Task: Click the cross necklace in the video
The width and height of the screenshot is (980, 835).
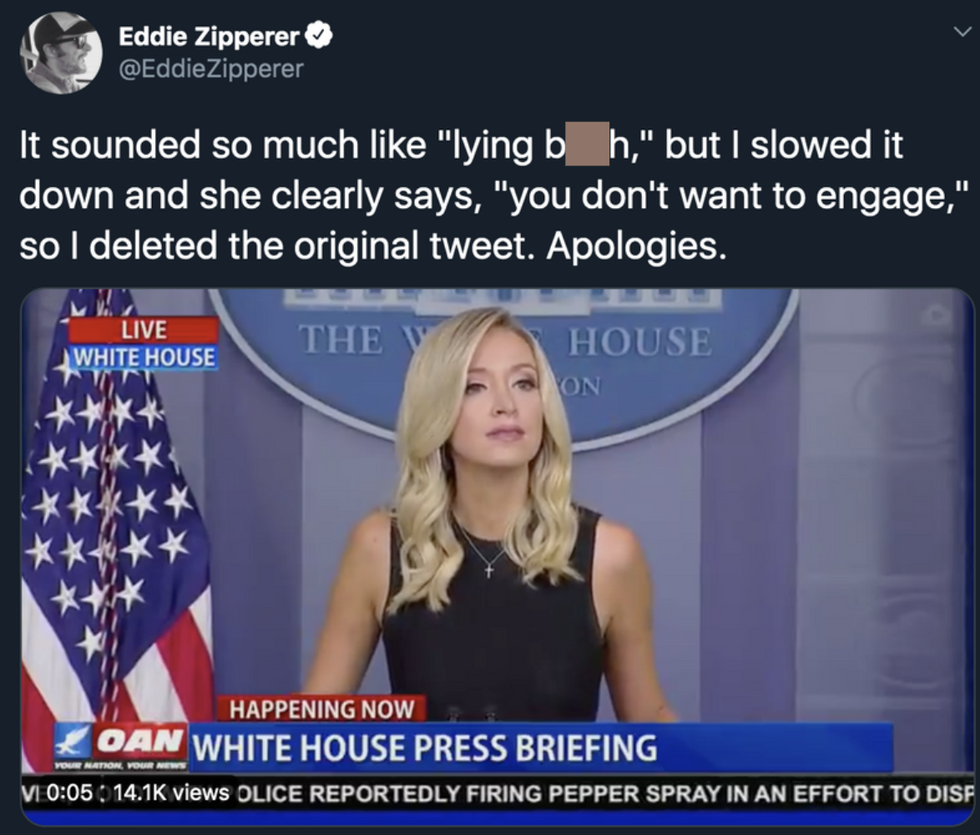Action: click(x=487, y=568)
